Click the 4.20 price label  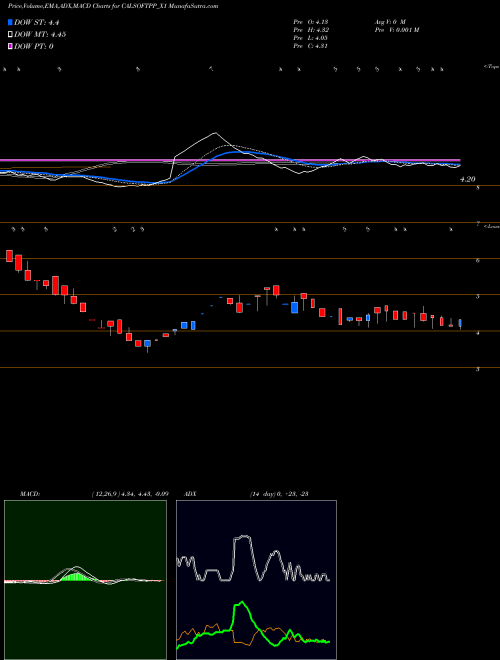point(468,179)
